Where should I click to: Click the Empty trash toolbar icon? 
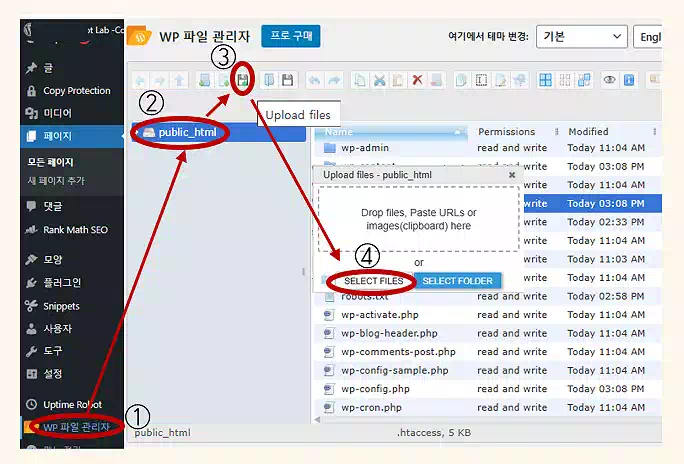[436, 80]
